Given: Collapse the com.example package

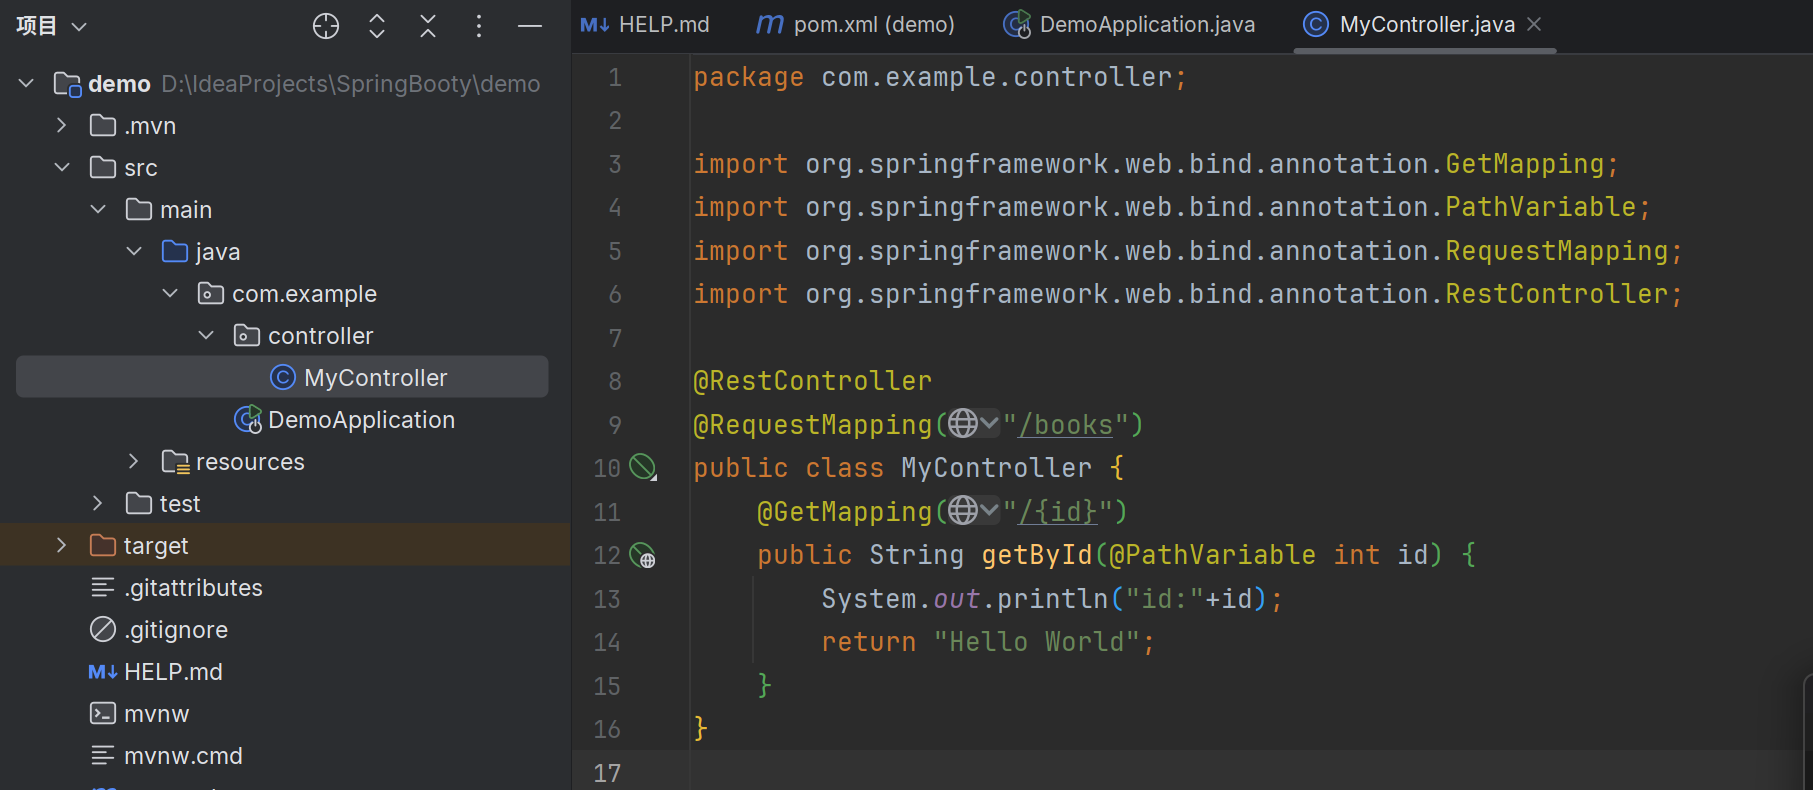Looking at the screenshot, I should tap(170, 293).
